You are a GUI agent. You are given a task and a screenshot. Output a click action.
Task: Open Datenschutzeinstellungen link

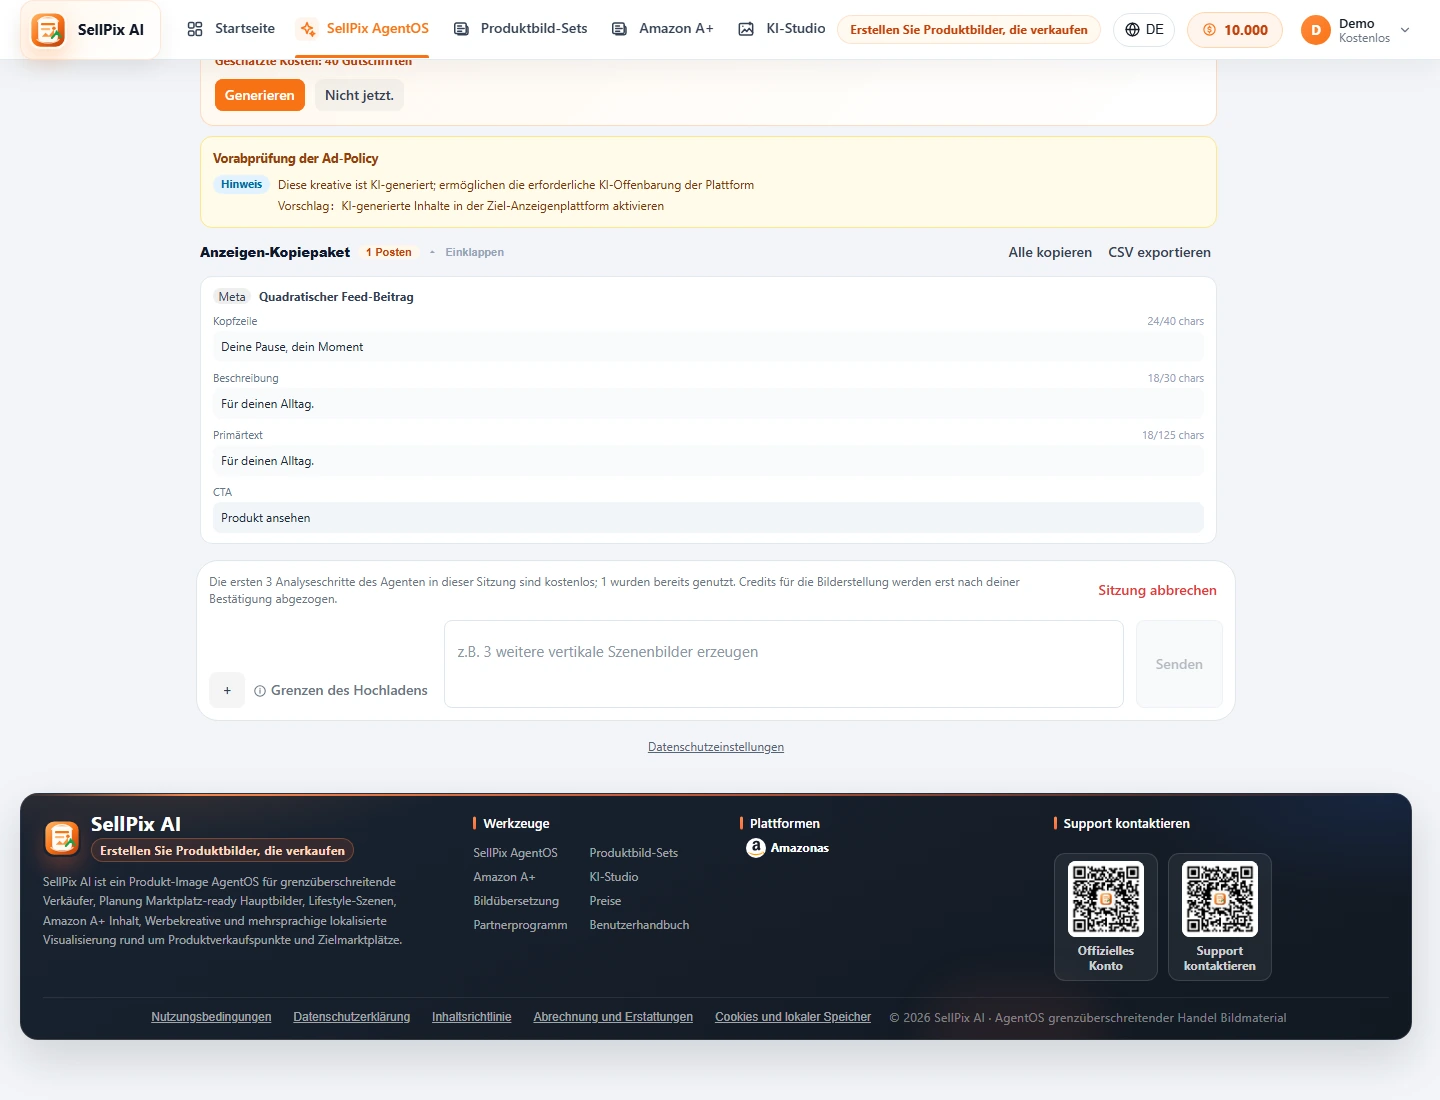tap(716, 747)
